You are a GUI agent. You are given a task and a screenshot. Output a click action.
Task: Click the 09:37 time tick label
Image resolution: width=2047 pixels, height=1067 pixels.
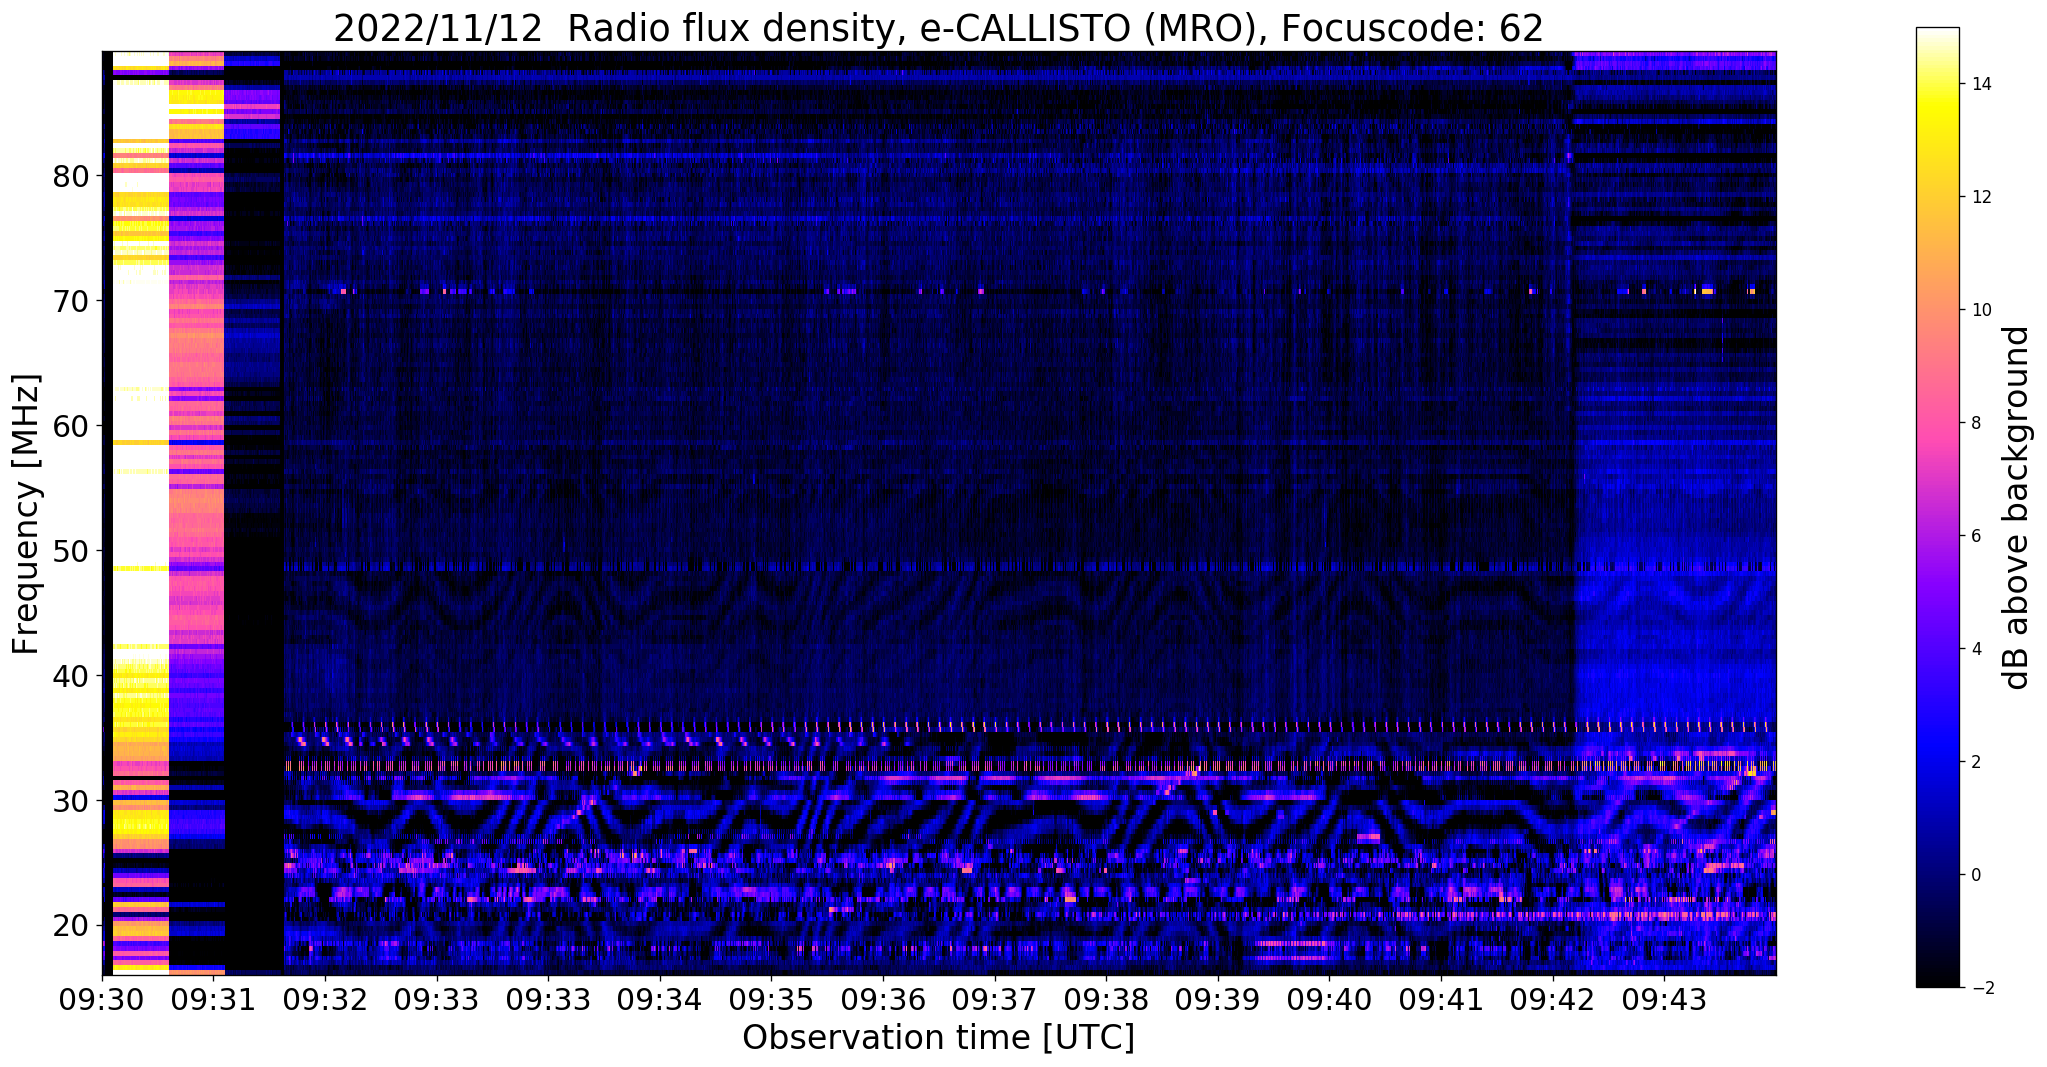(994, 998)
